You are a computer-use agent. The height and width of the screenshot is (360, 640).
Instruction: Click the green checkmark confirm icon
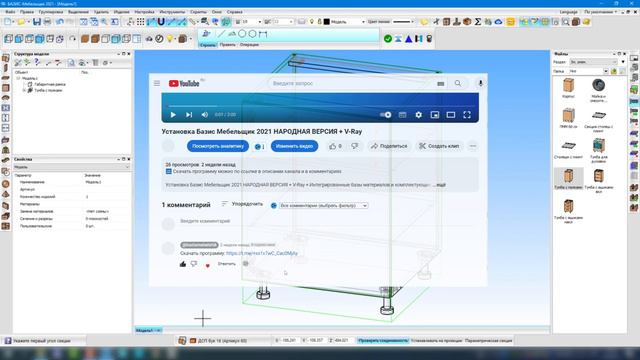[388, 39]
